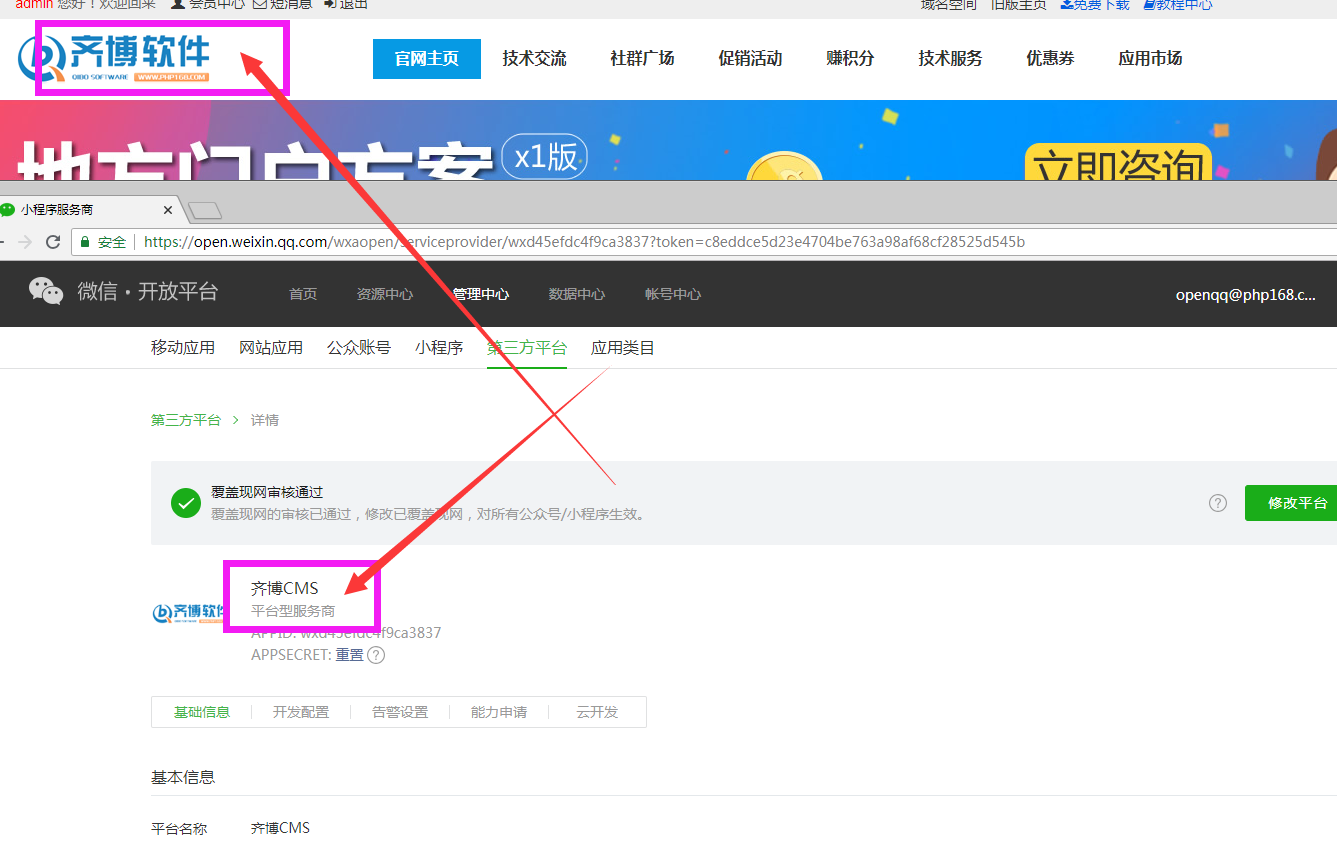
Task: Open 技术交流 in the top navigation
Action: tap(534, 59)
